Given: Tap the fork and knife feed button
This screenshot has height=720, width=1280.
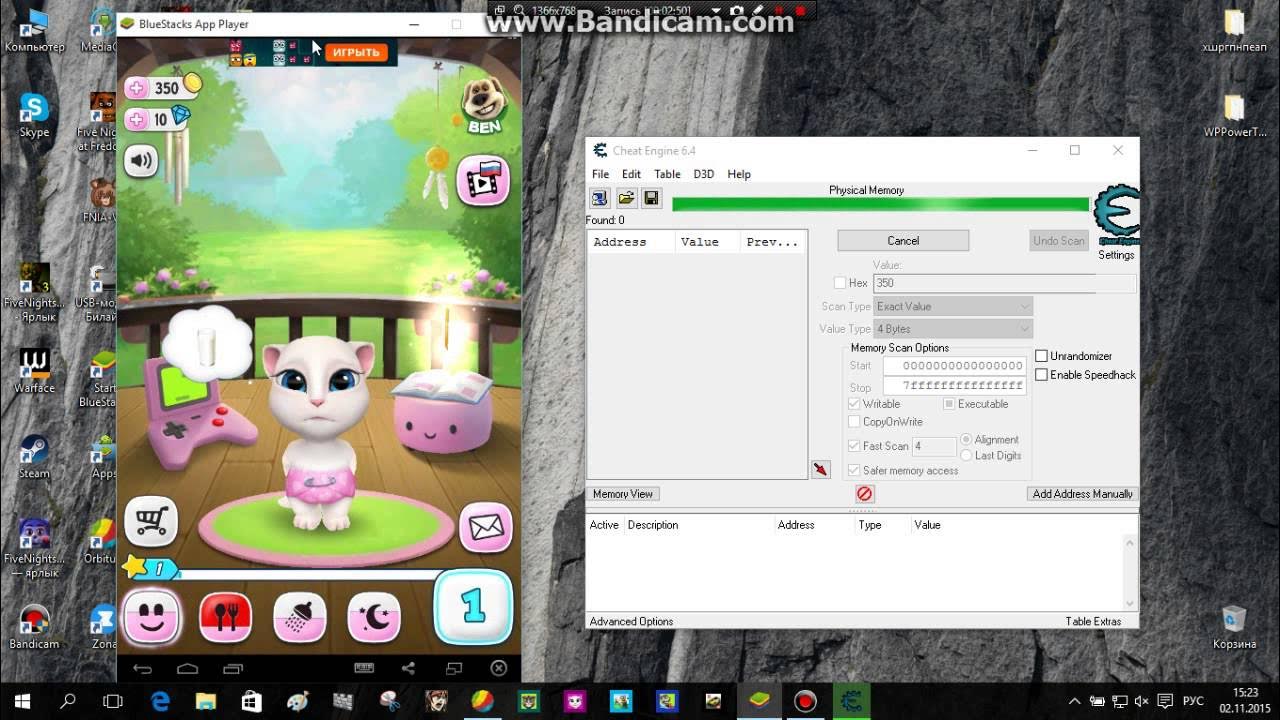Looking at the screenshot, I should click(226, 616).
